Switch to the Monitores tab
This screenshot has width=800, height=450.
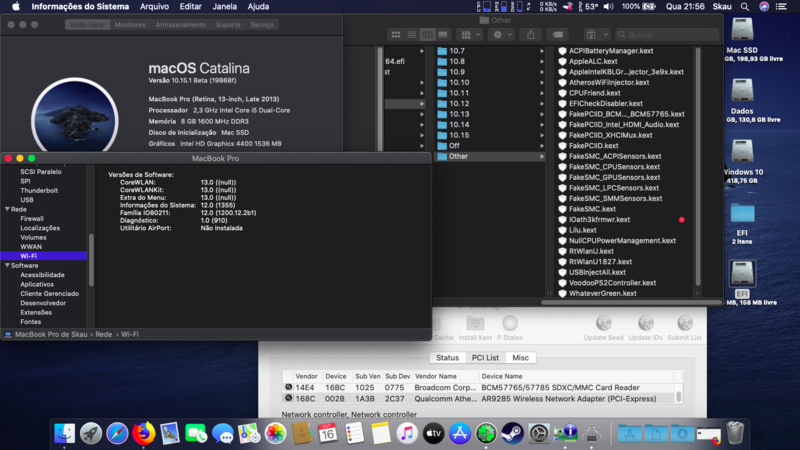point(130,24)
